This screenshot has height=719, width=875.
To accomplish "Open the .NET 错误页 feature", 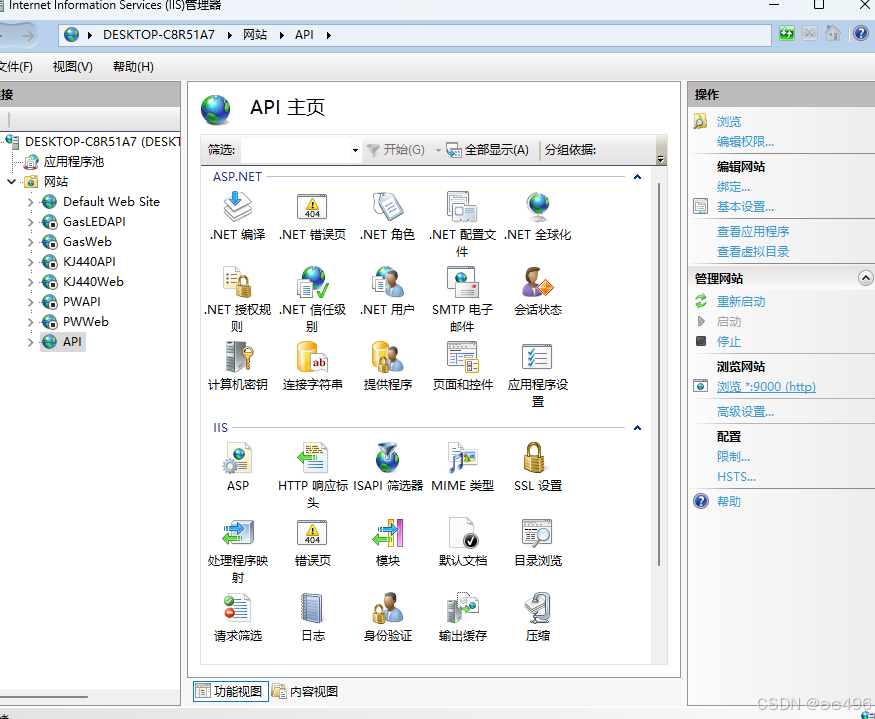I will (x=312, y=216).
